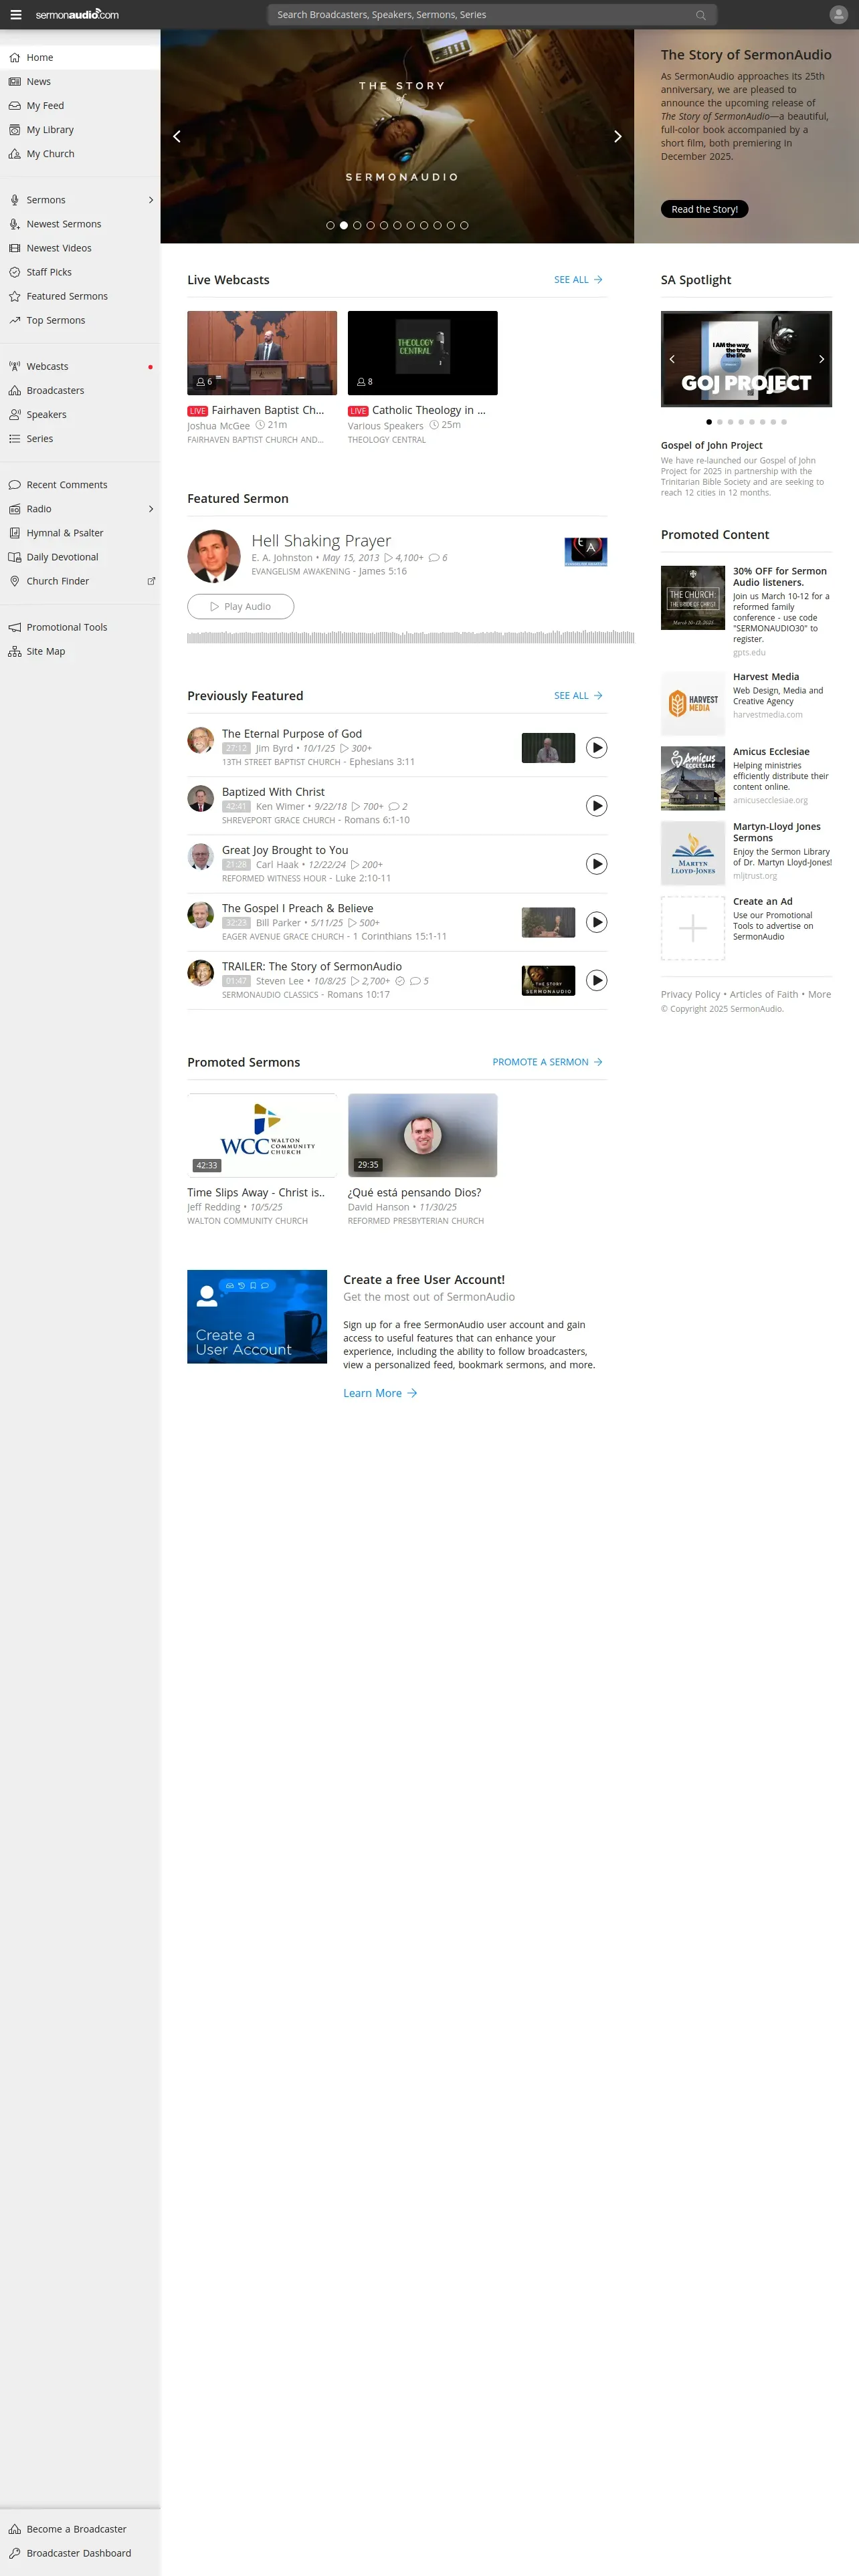
Task: Click Site Map hierarchy icon
Action: (15, 651)
